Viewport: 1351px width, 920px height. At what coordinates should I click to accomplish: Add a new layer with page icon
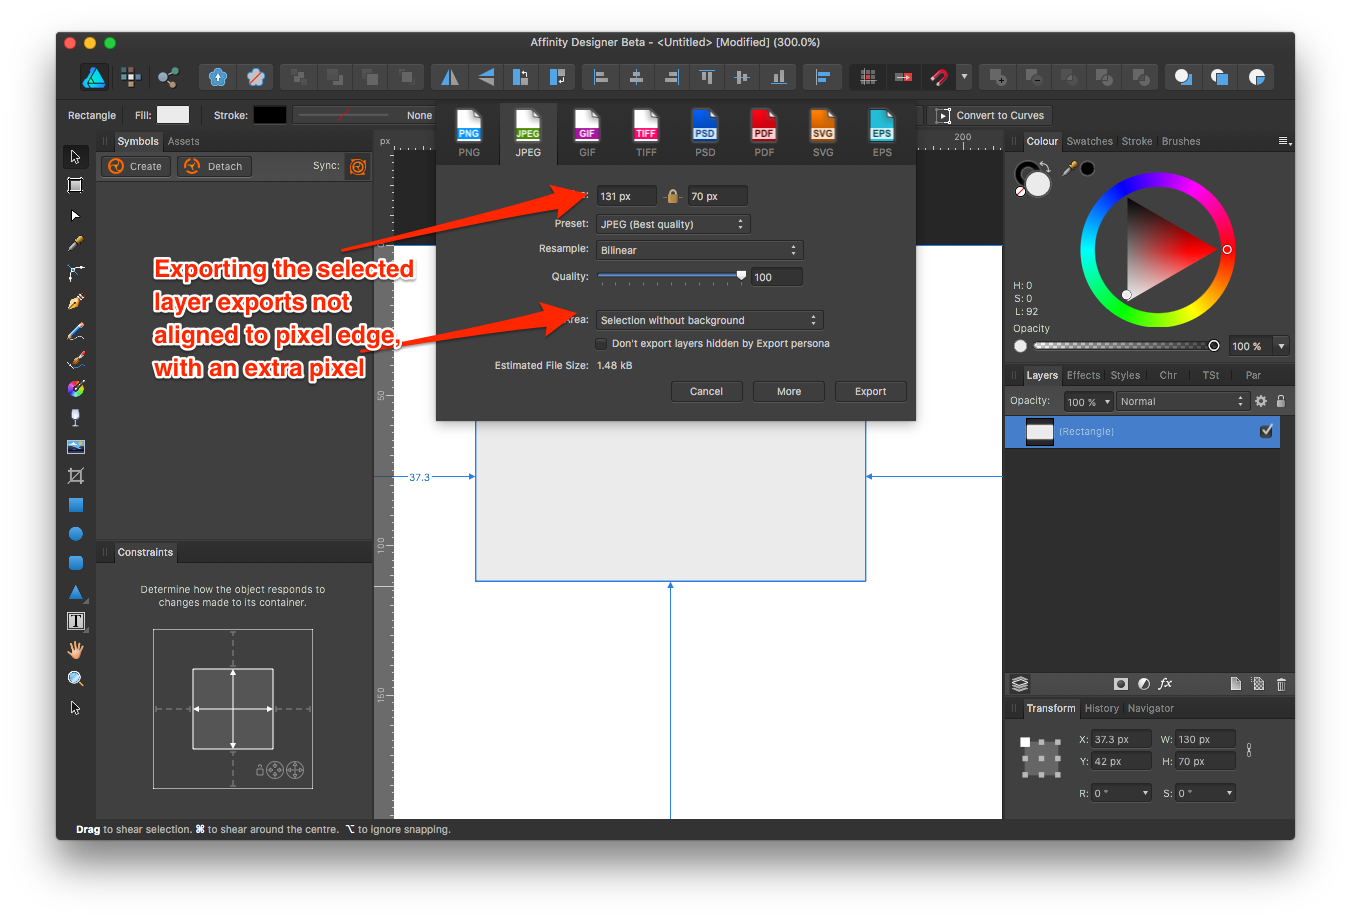pos(1236,684)
